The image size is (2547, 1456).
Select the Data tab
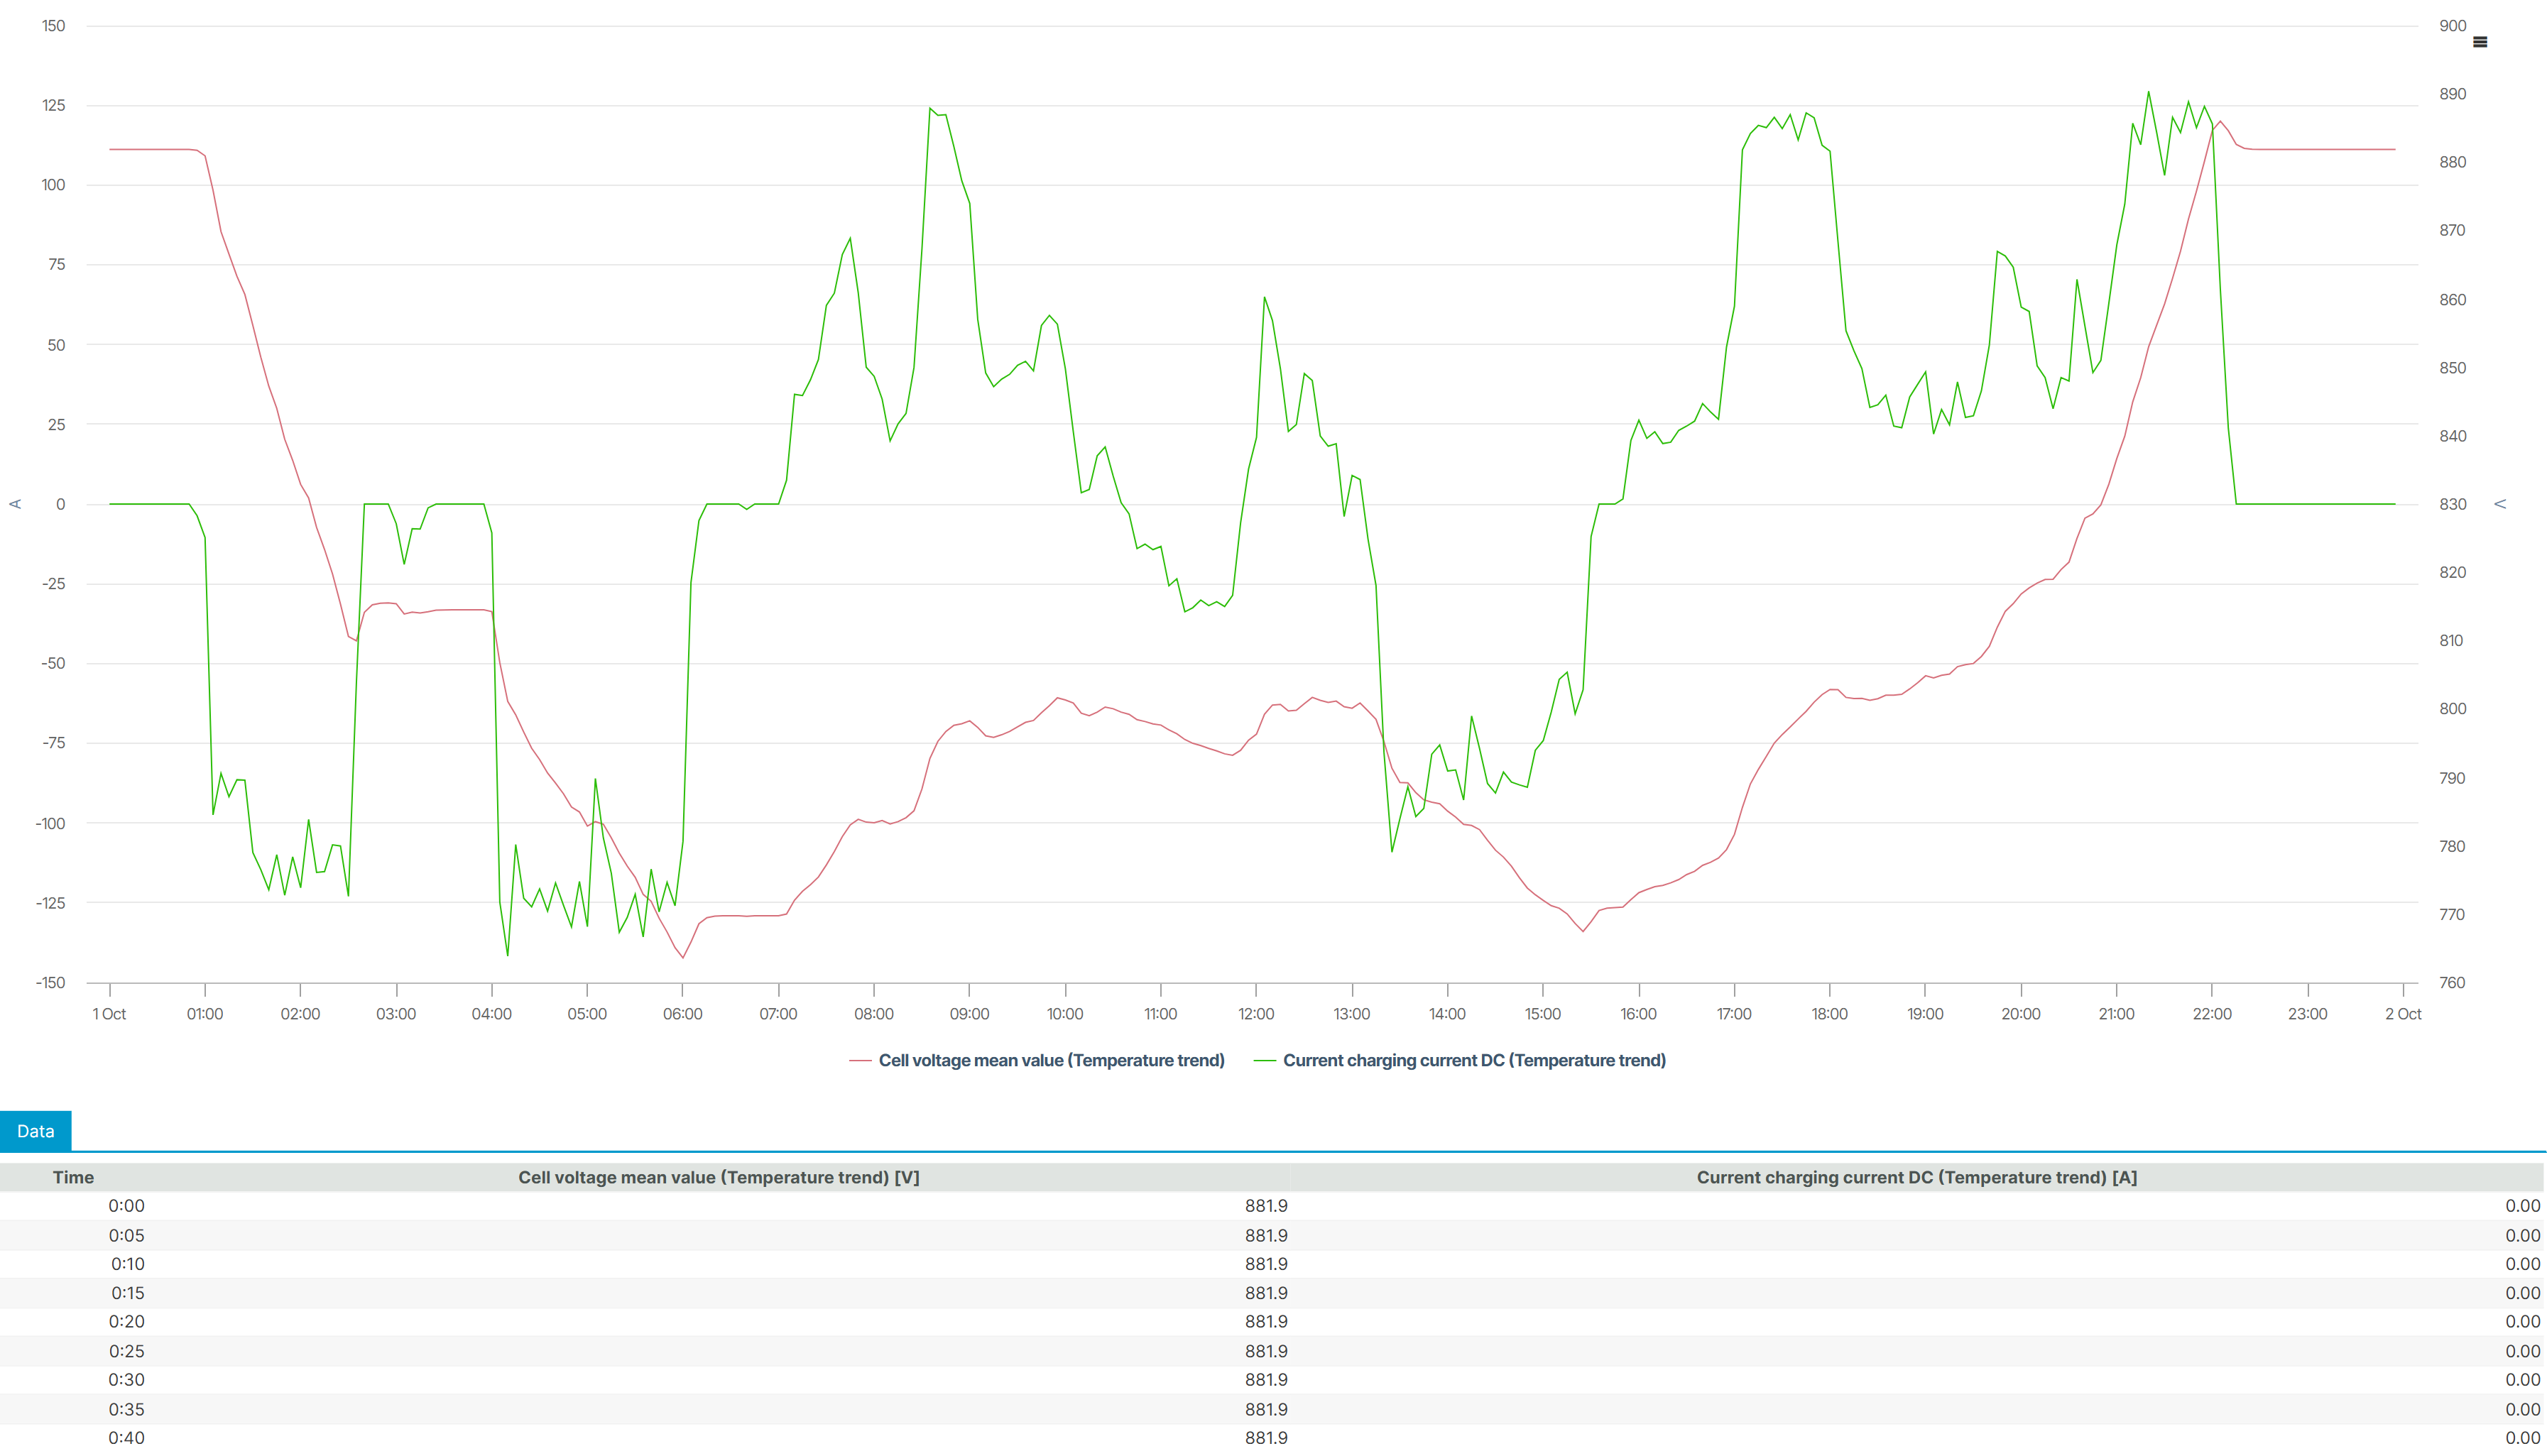point(35,1131)
